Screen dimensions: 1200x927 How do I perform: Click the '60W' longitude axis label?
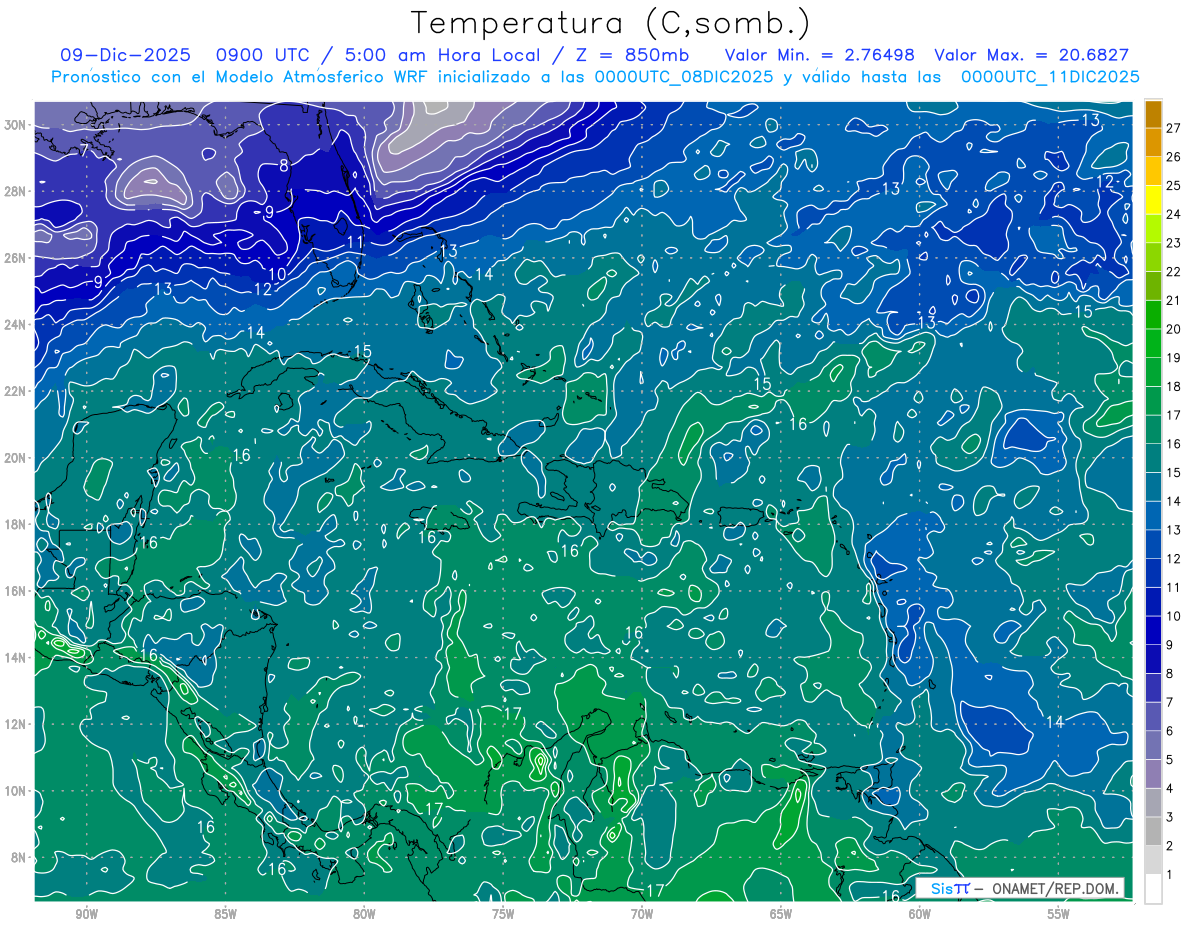pyautogui.click(x=920, y=915)
